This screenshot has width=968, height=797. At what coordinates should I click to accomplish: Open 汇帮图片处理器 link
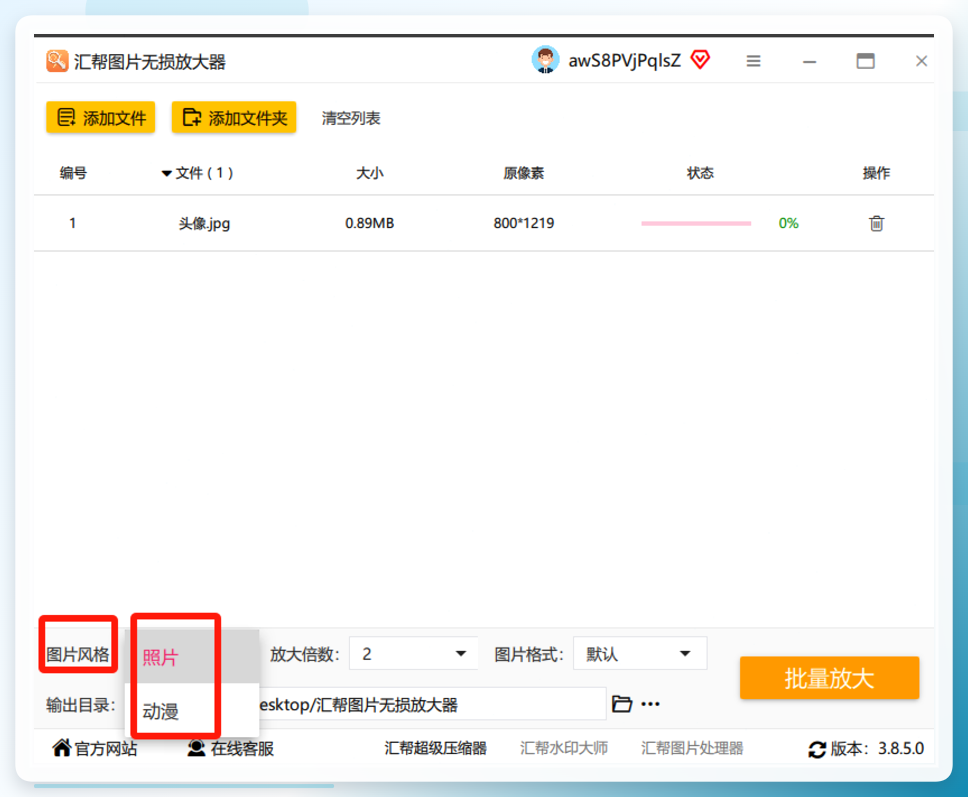[x=692, y=748]
